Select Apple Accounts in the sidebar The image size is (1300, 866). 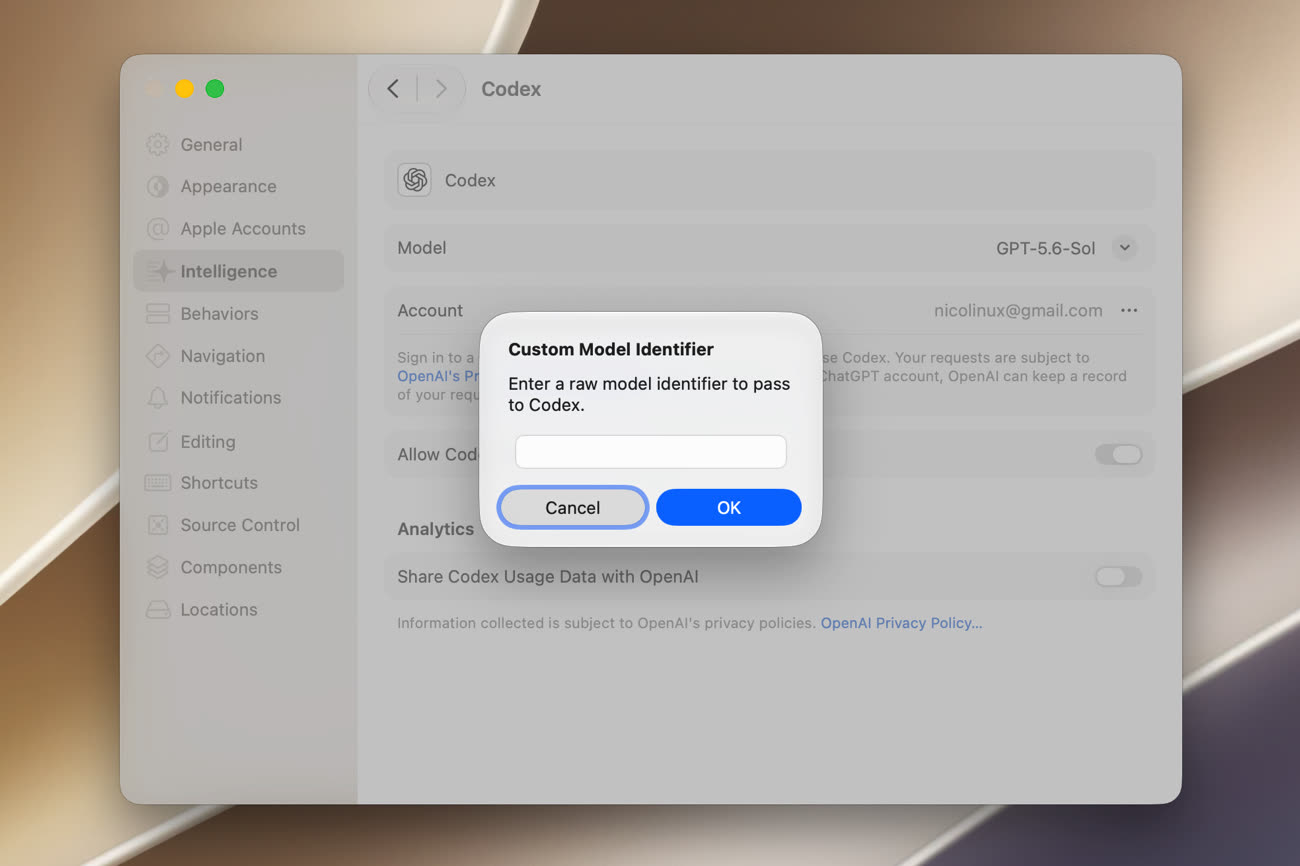[x=238, y=229]
